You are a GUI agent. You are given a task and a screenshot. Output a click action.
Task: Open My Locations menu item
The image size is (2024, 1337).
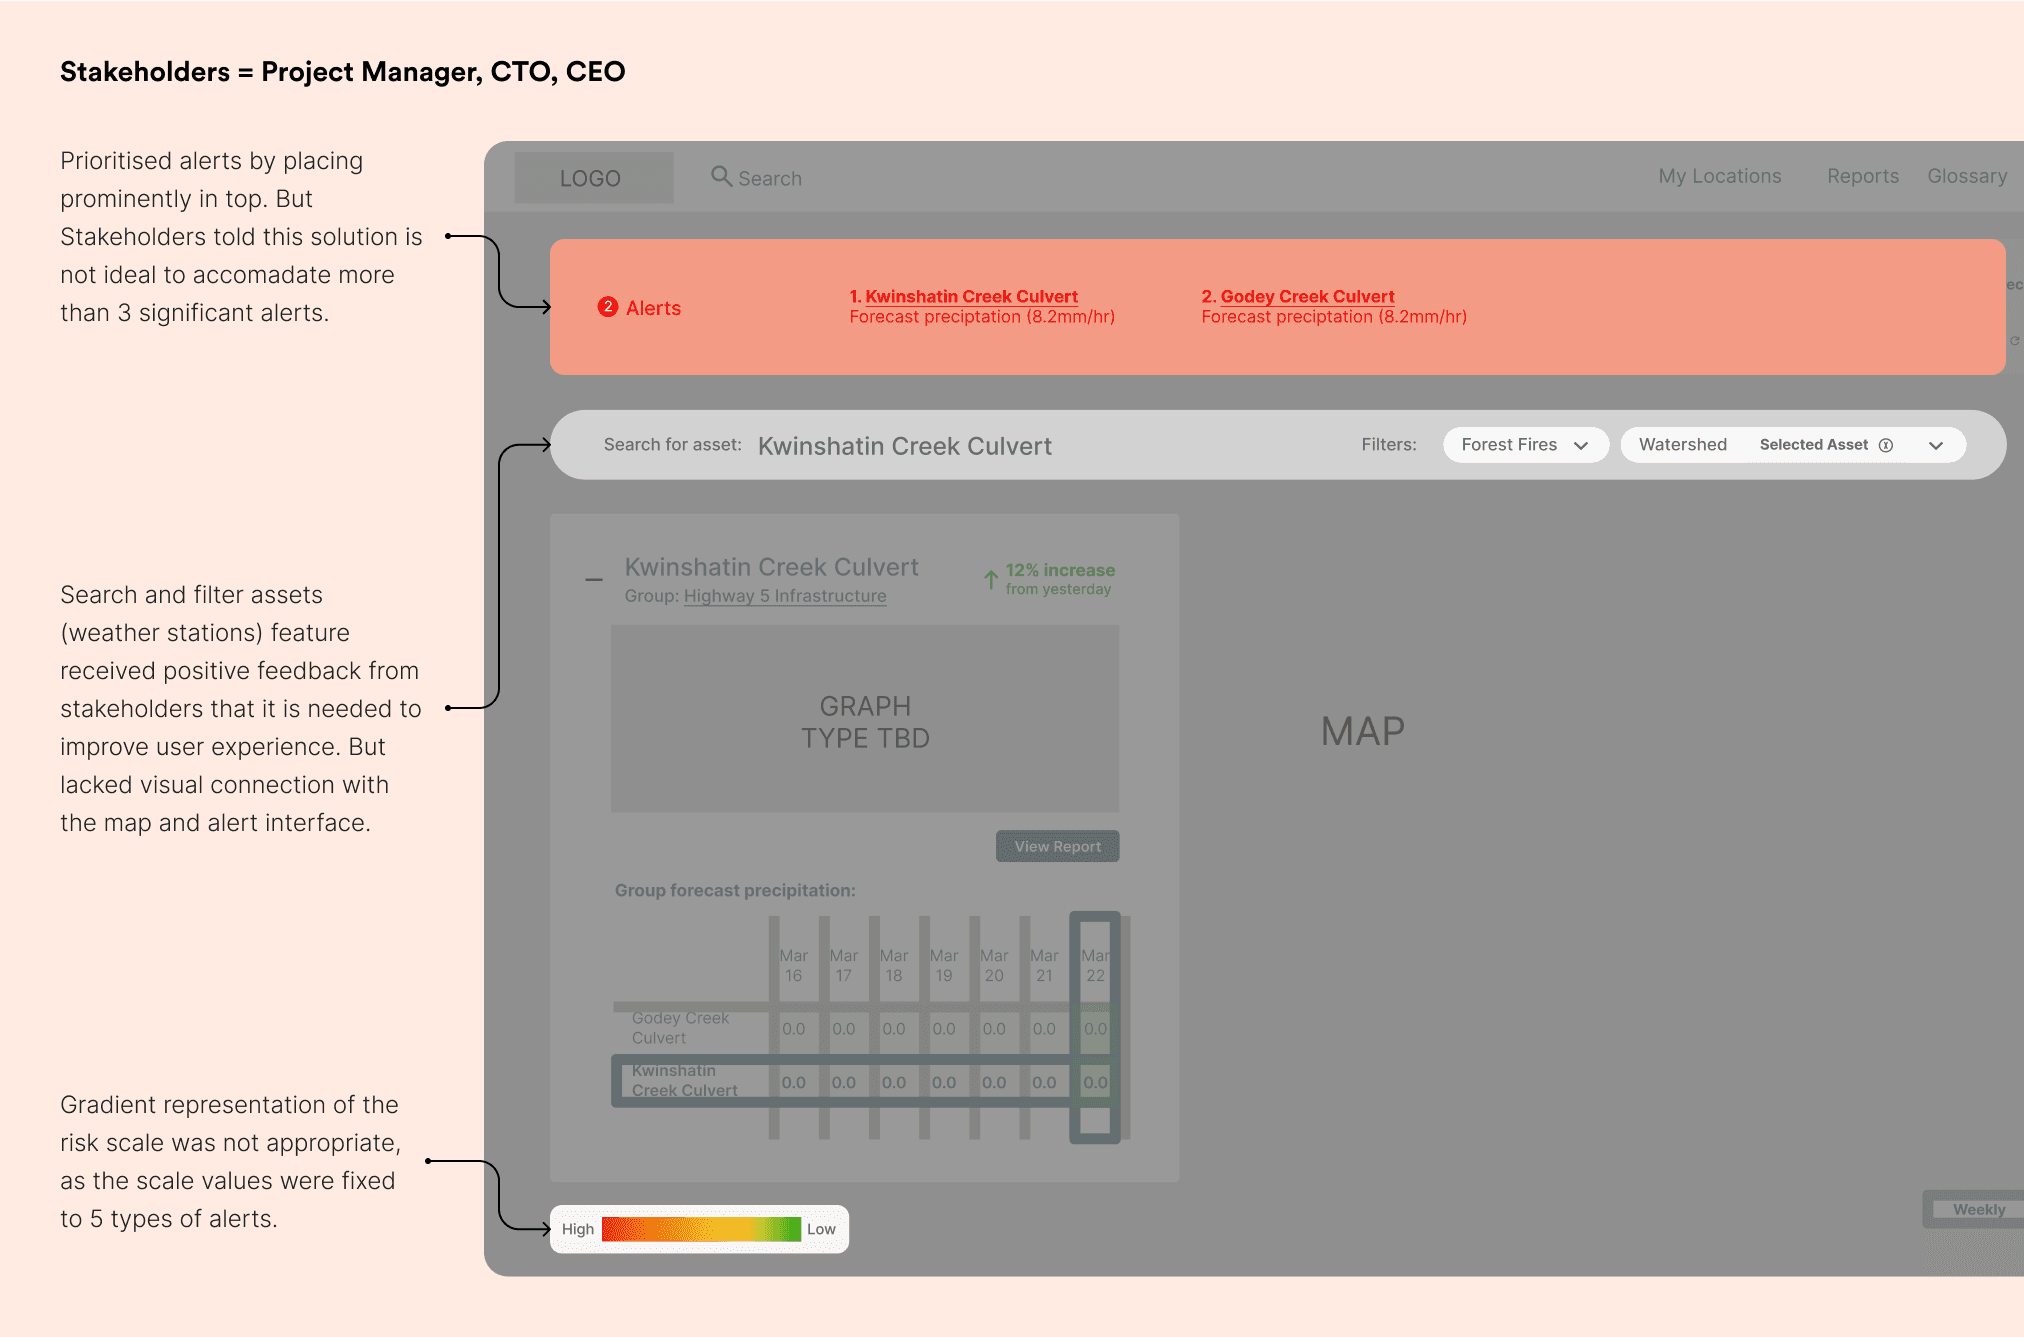pos(1719,176)
